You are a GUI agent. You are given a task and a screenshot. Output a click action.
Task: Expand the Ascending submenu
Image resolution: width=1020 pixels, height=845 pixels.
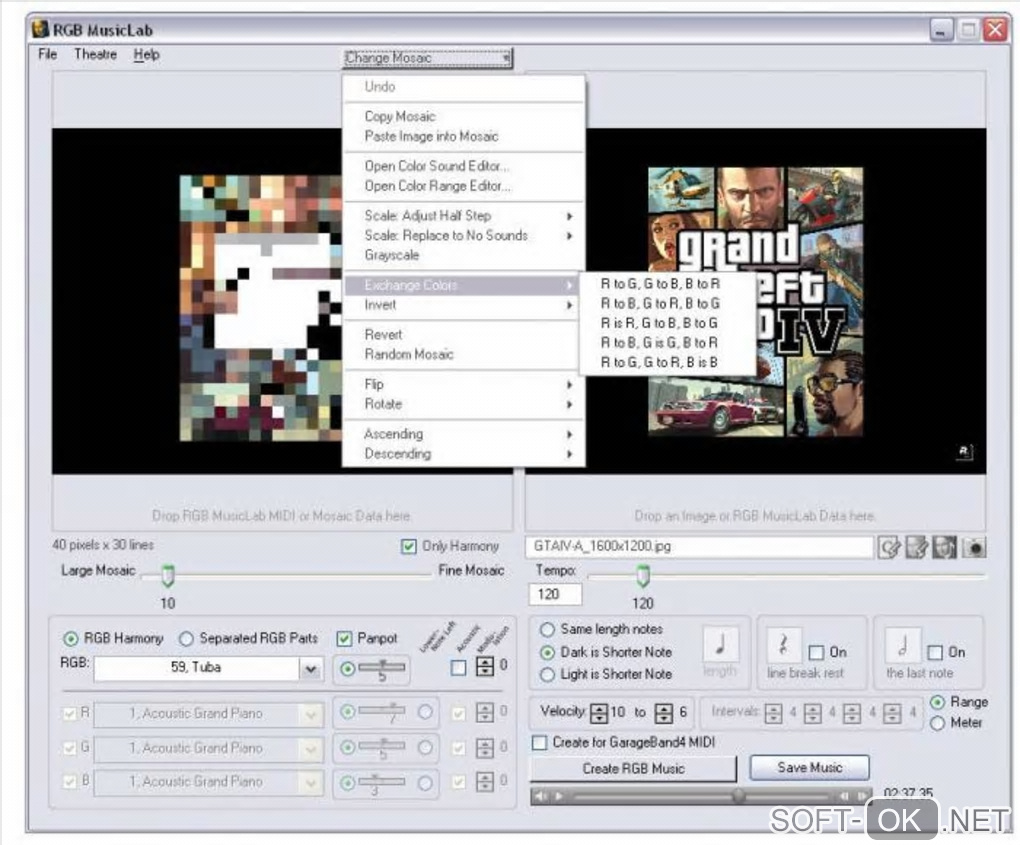(x=463, y=434)
